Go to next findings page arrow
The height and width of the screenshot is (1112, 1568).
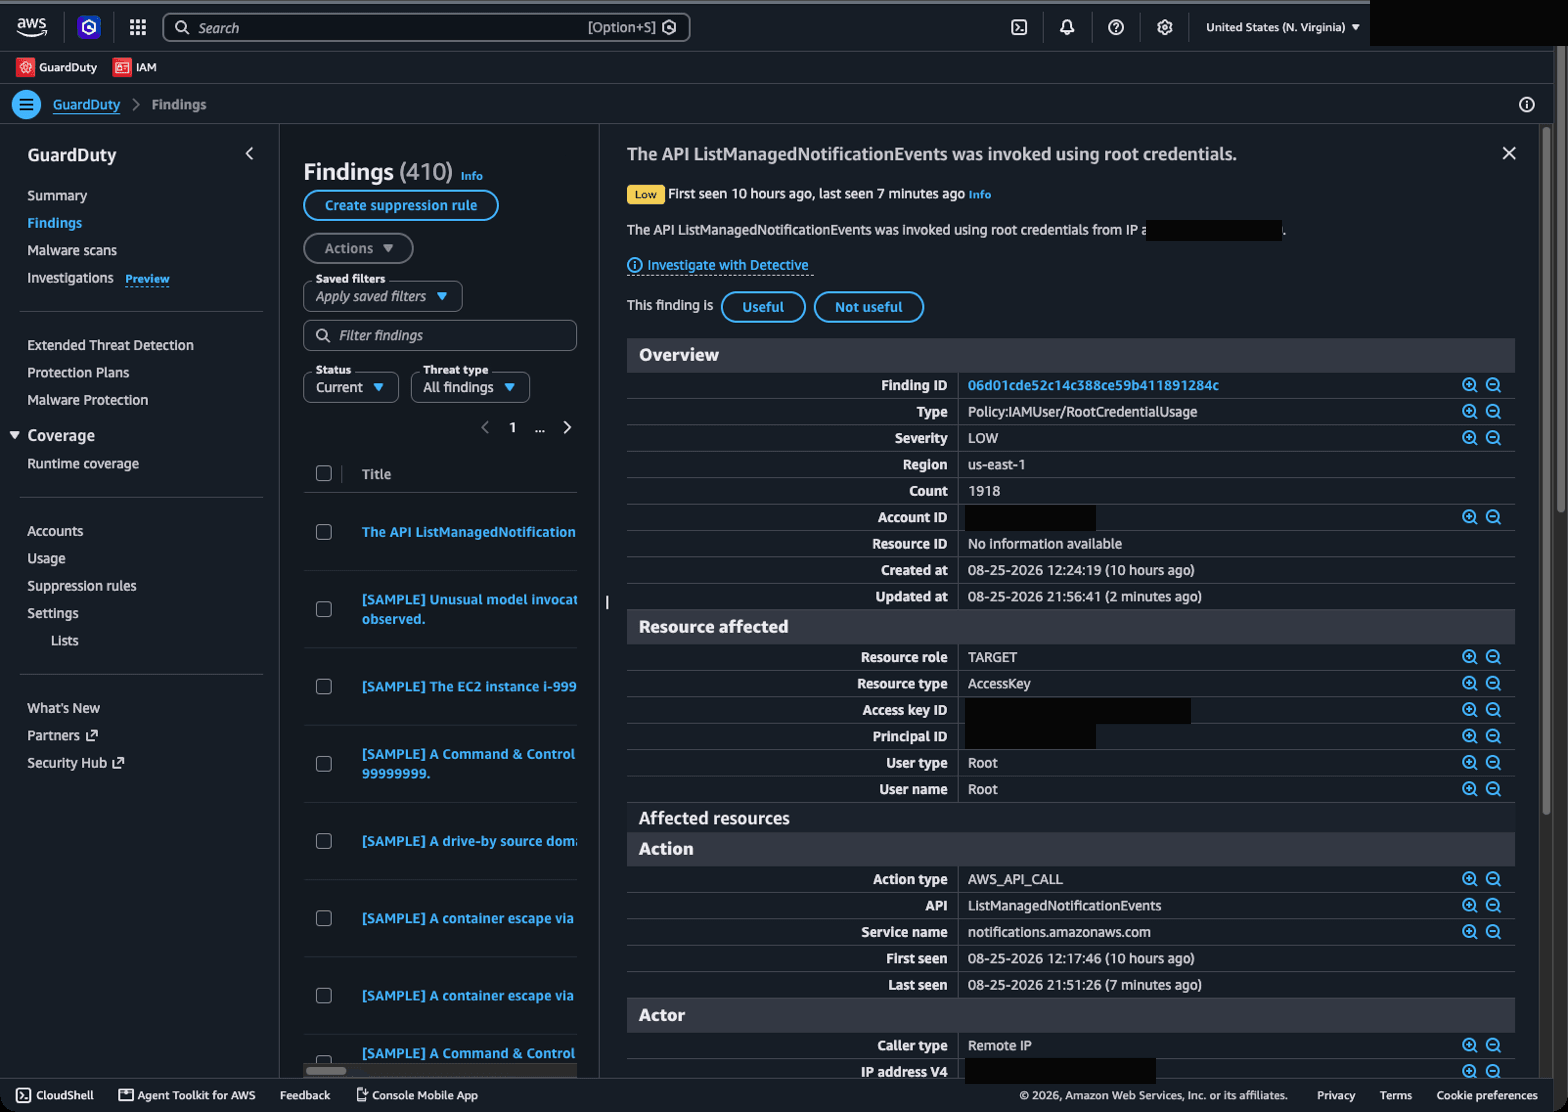tap(567, 427)
